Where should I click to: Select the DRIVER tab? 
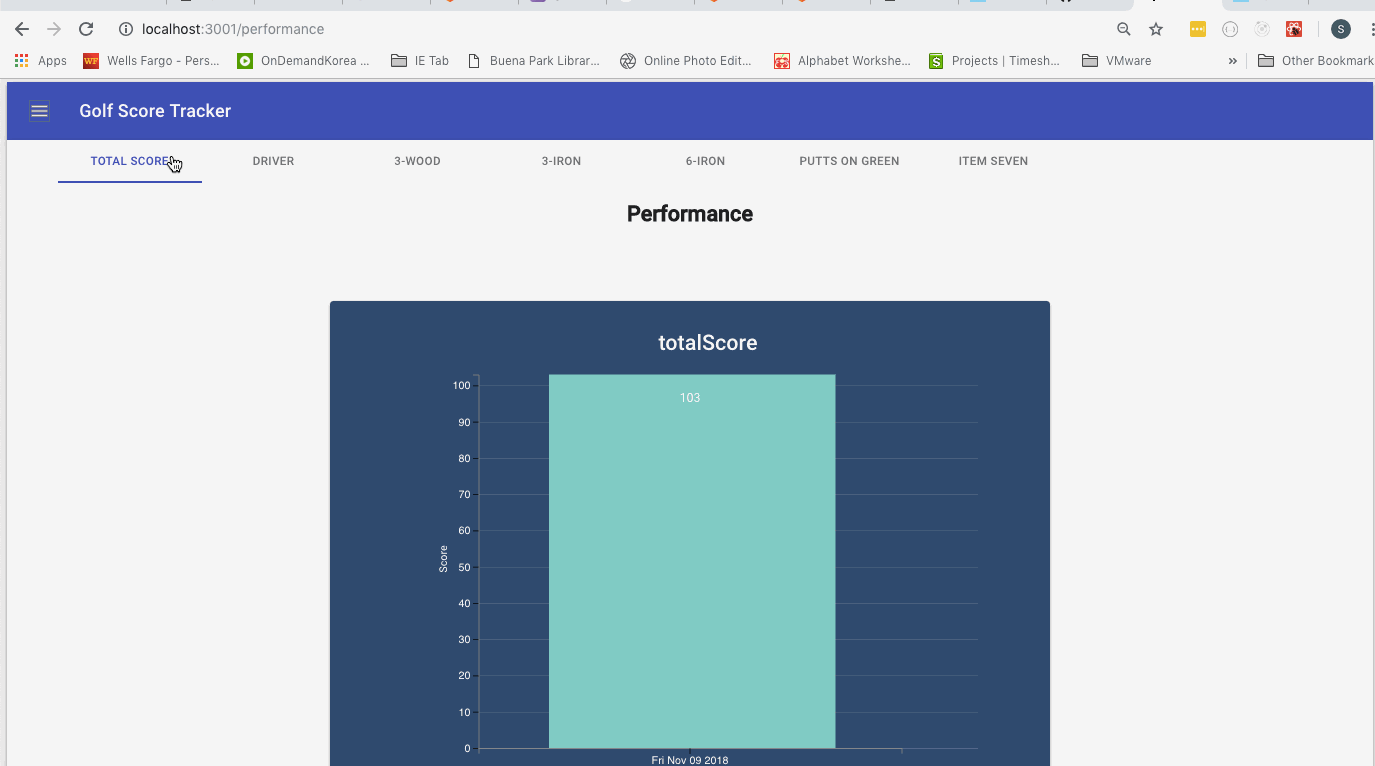273,161
